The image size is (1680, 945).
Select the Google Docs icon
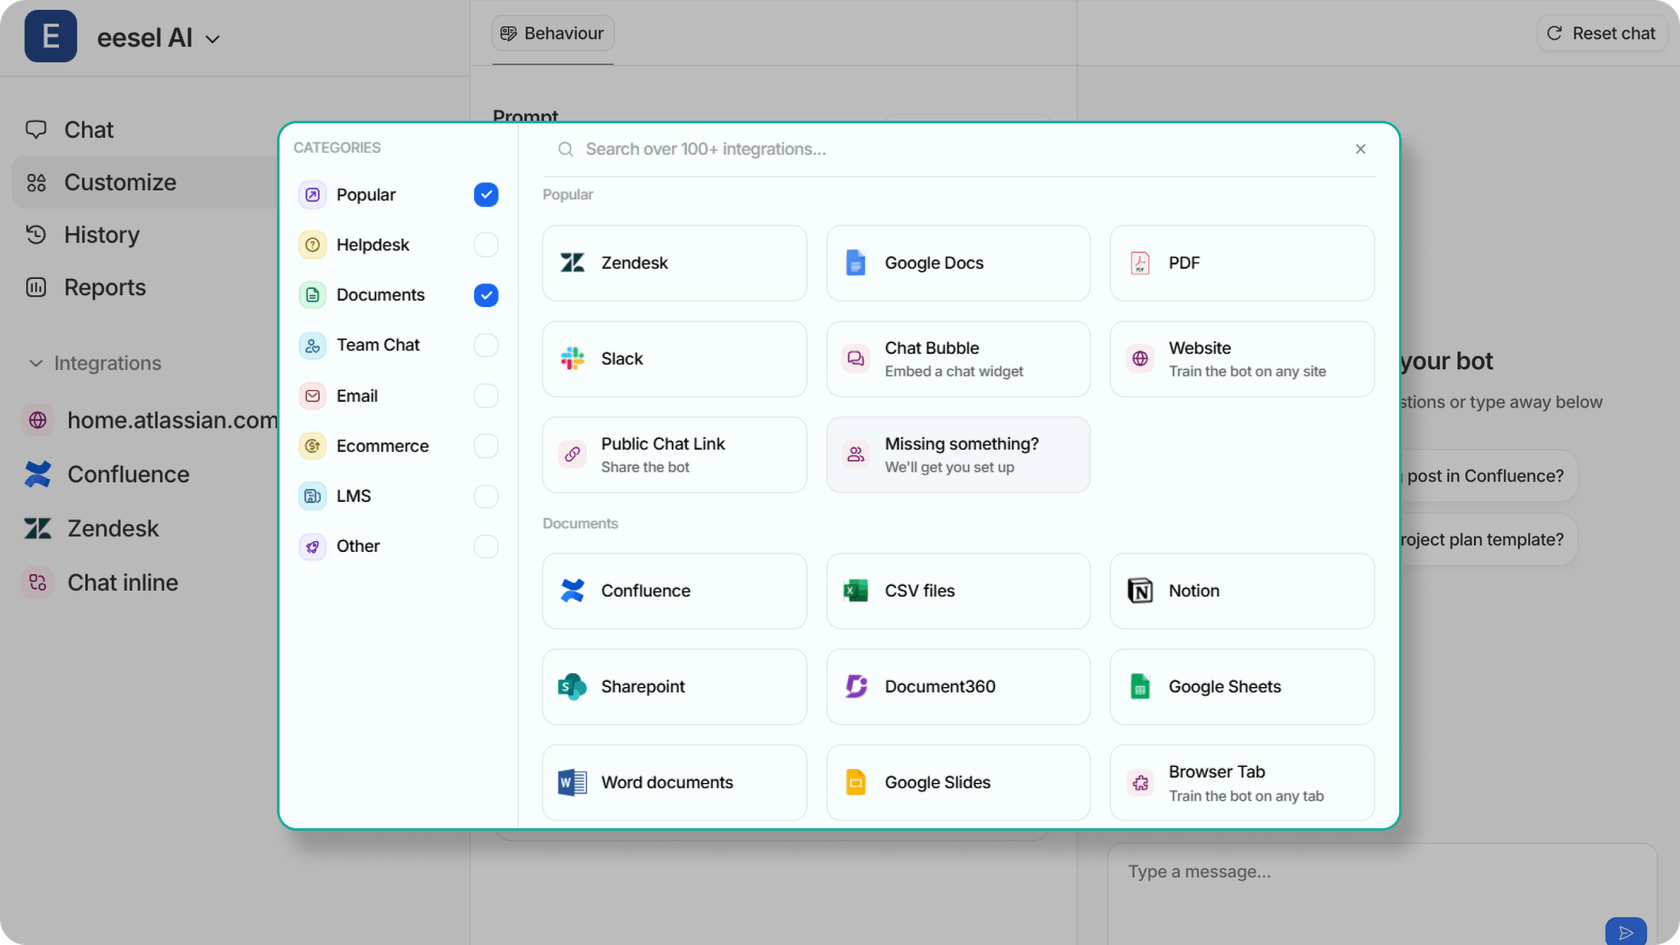click(856, 263)
